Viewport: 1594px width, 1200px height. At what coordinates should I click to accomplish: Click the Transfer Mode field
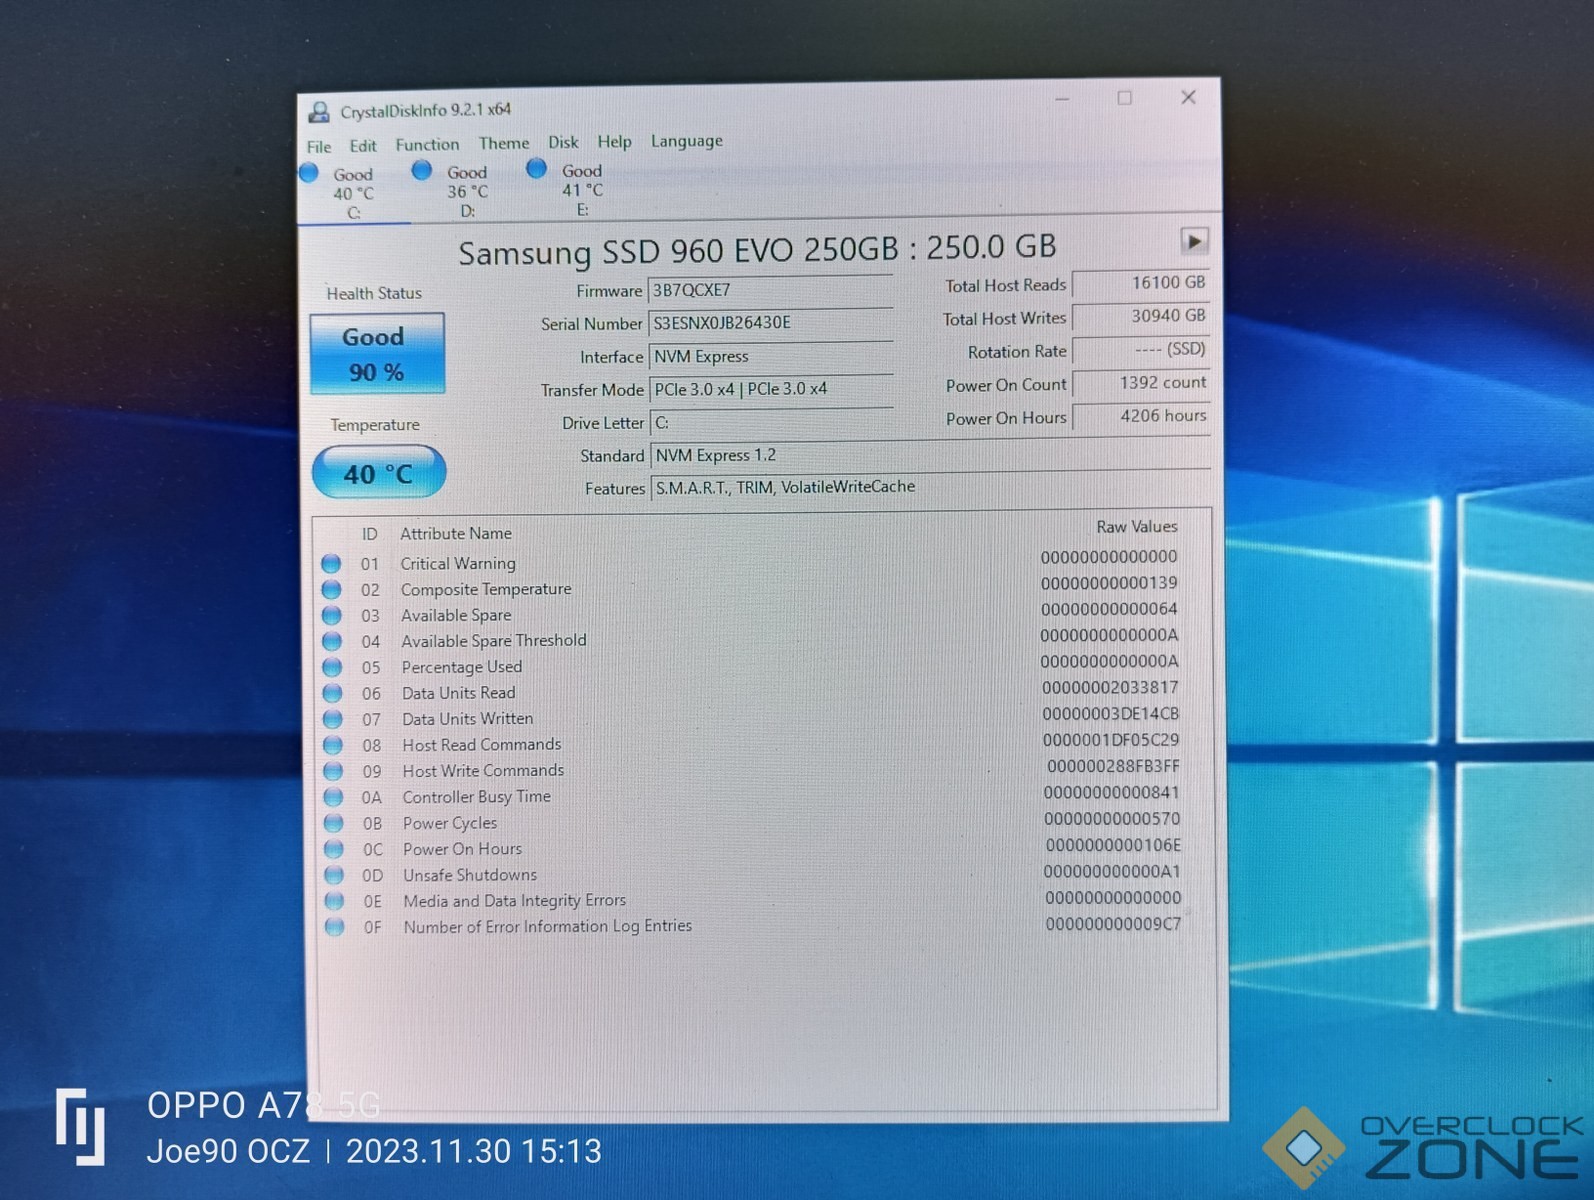[x=771, y=389]
